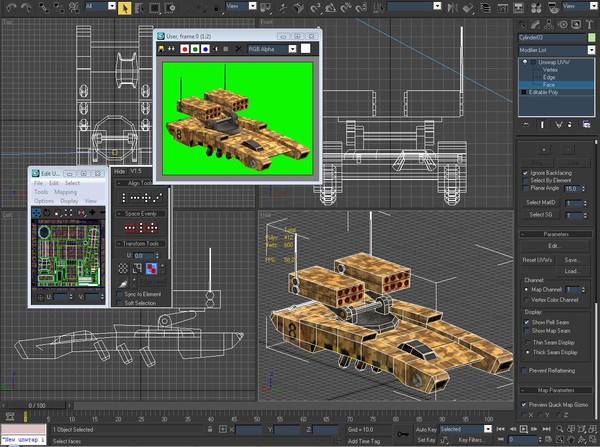600x447 pixels.
Task: Toggle Show Pelt Seam checkbox
Action: 527,322
